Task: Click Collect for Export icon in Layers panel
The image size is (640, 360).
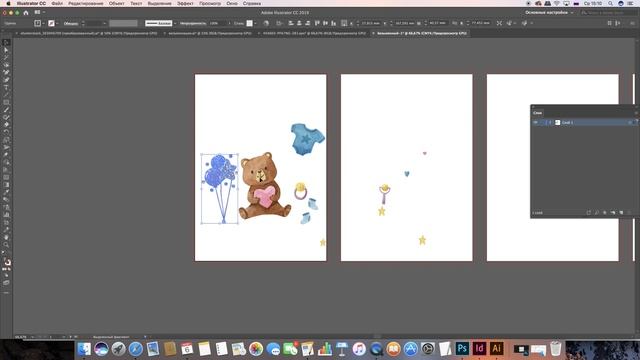Action: [589, 213]
